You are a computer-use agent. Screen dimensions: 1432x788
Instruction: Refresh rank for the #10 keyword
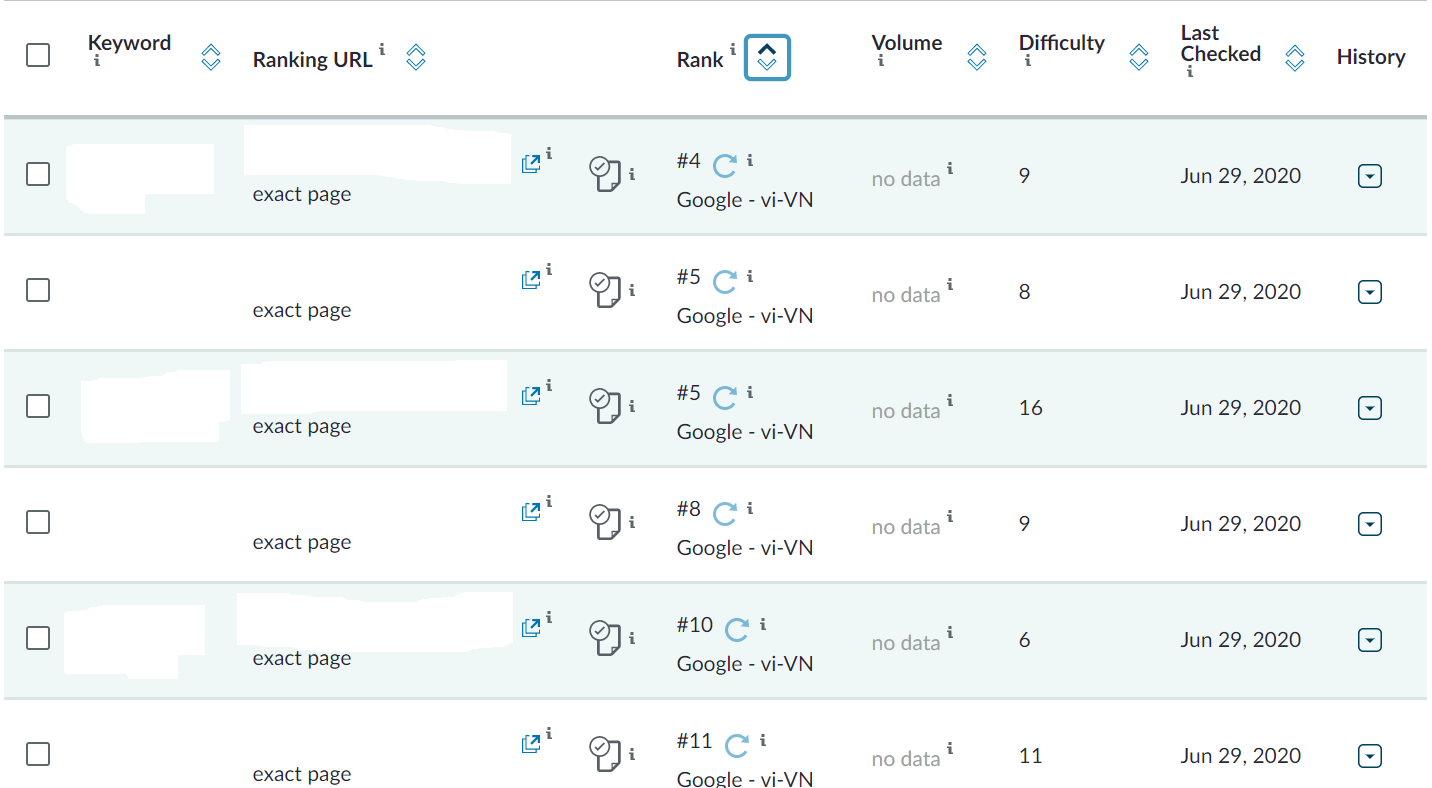[737, 629]
